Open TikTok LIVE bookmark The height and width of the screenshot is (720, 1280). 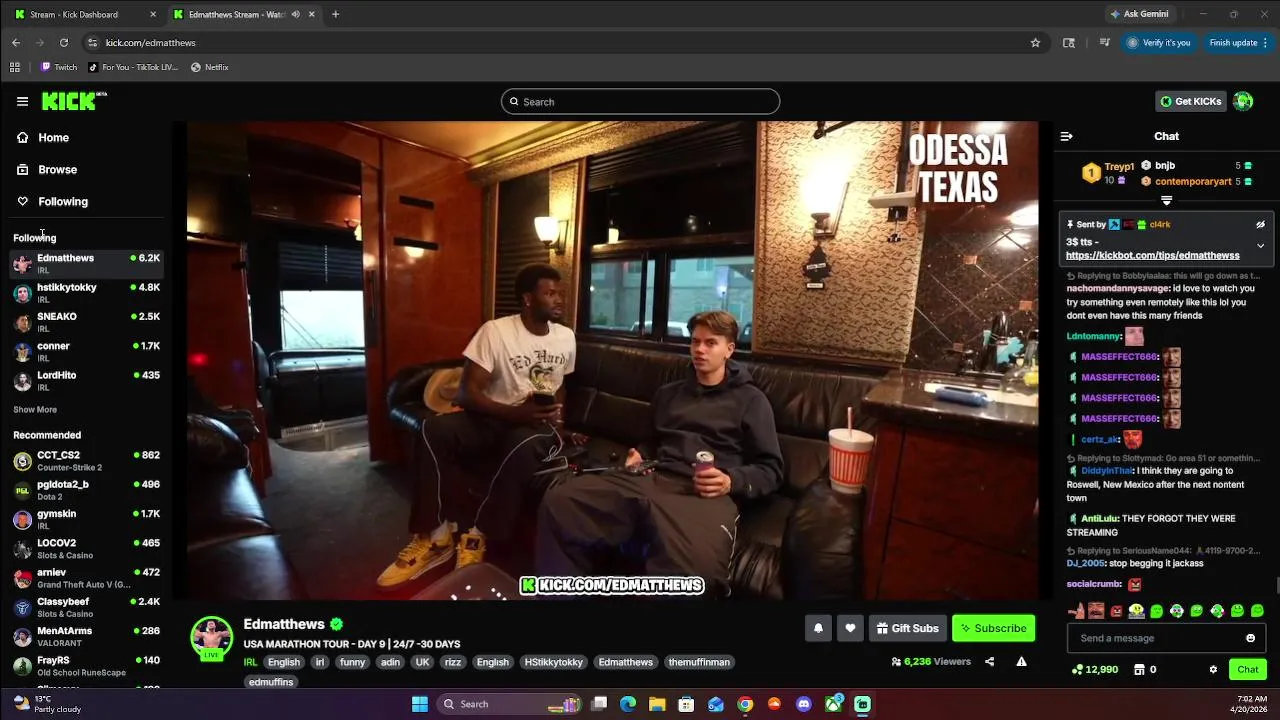tap(133, 67)
